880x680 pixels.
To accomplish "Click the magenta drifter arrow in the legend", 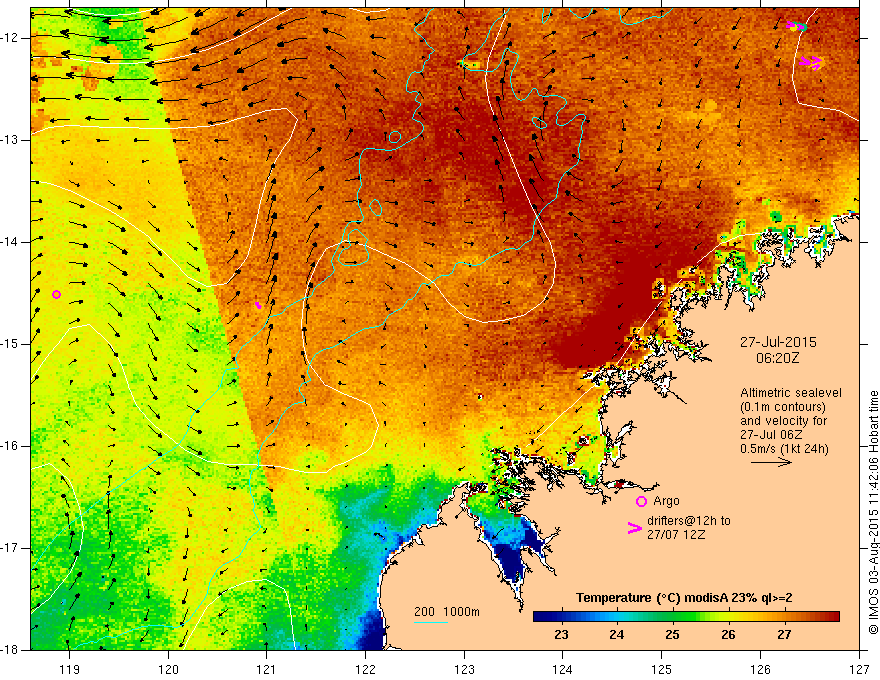I will [x=635, y=527].
